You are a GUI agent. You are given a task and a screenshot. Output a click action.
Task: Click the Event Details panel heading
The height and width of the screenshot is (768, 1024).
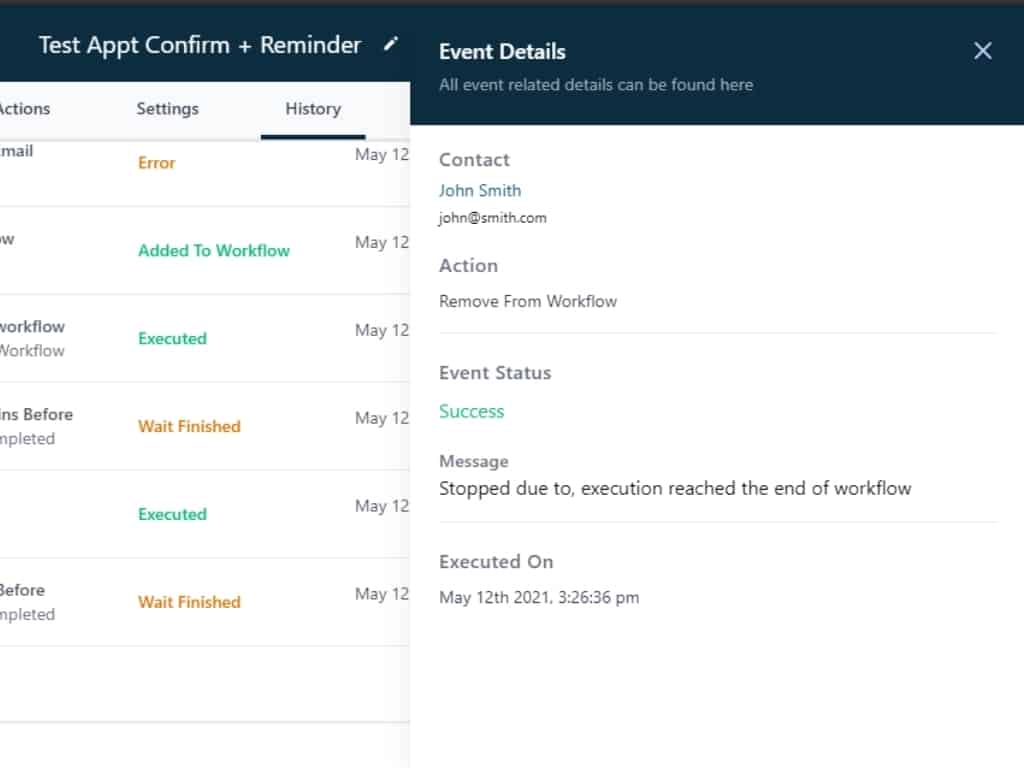pos(502,52)
